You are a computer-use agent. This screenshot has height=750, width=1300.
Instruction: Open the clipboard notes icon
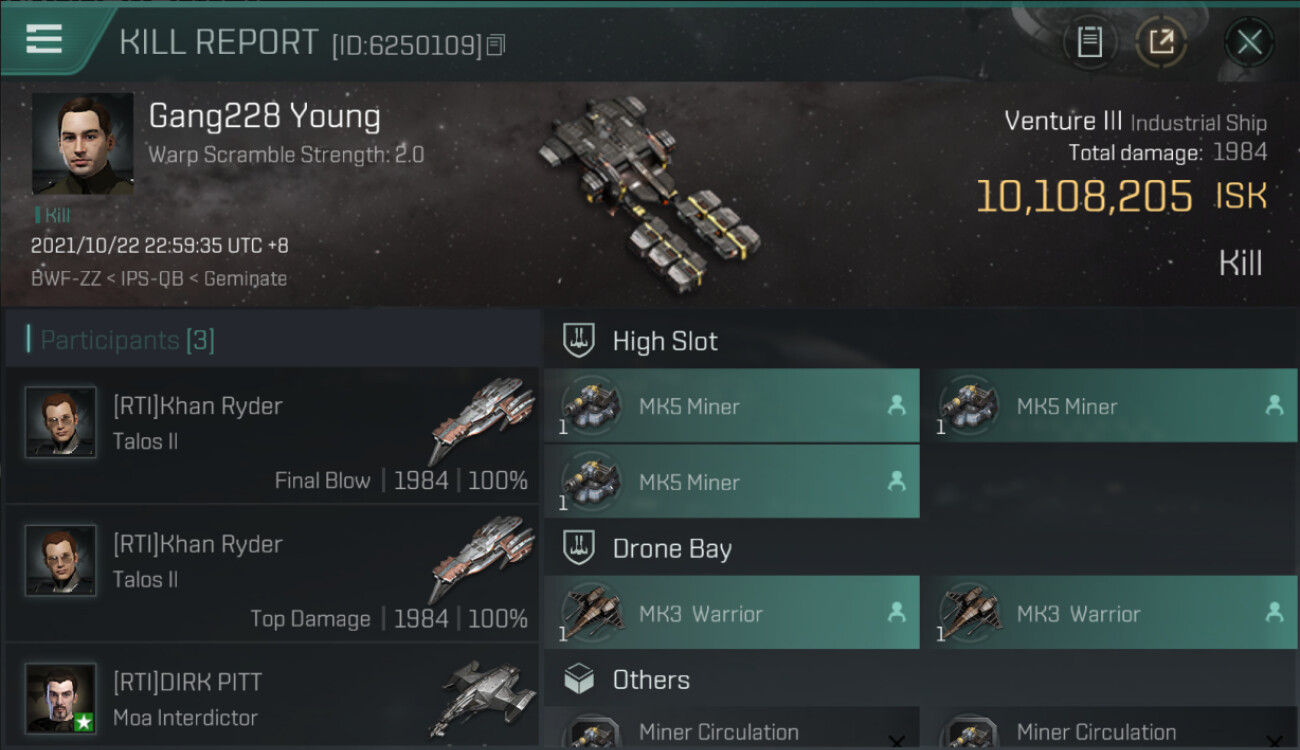(1089, 42)
